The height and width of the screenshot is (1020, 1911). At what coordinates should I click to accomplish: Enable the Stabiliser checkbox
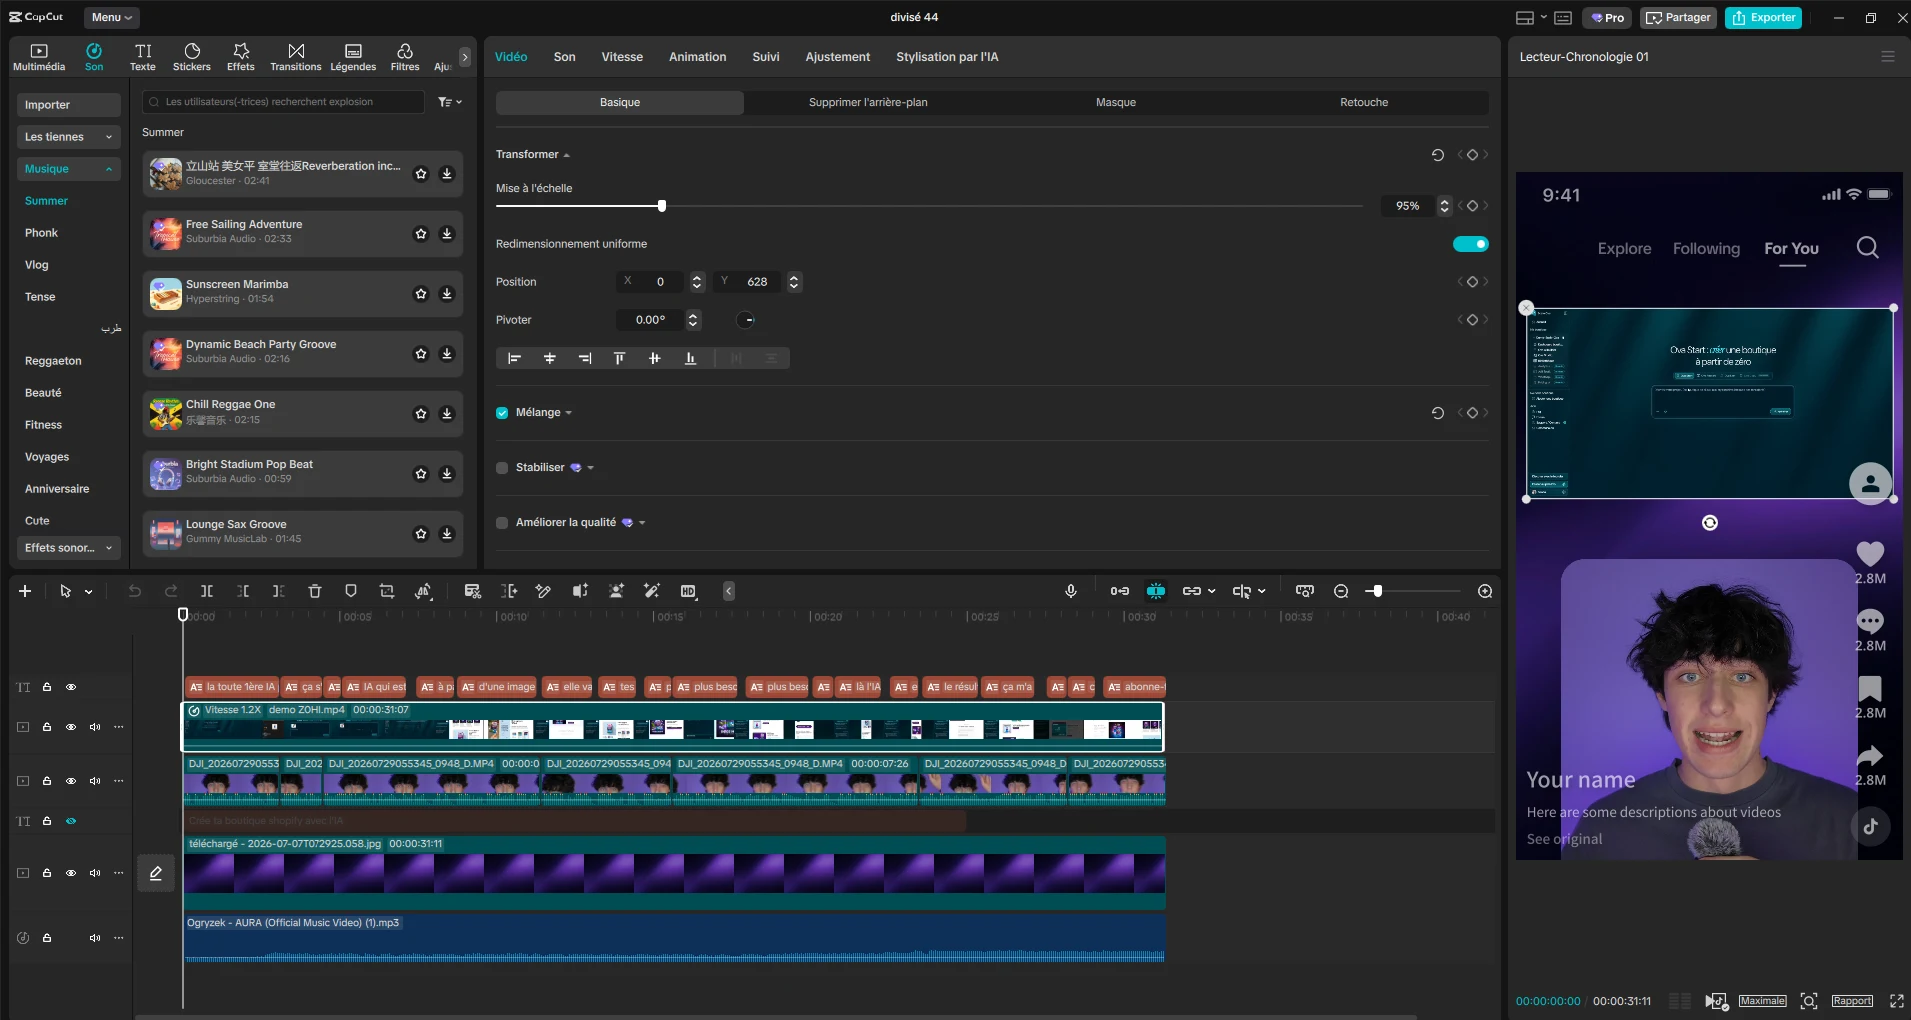click(x=502, y=468)
